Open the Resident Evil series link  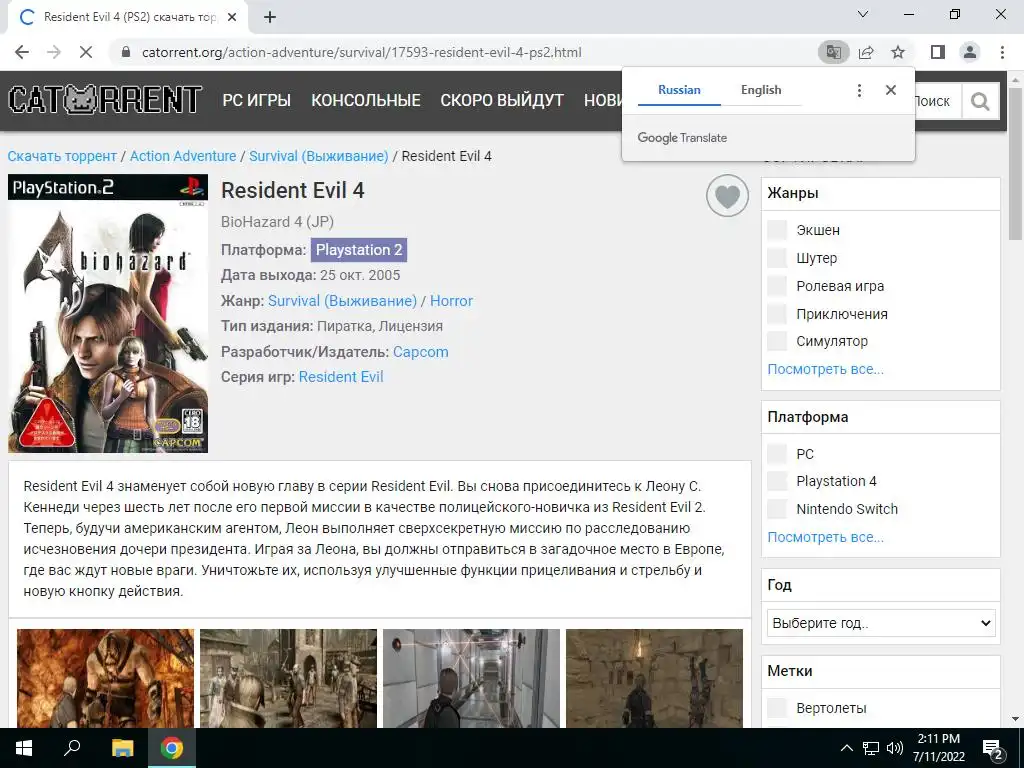pos(341,377)
